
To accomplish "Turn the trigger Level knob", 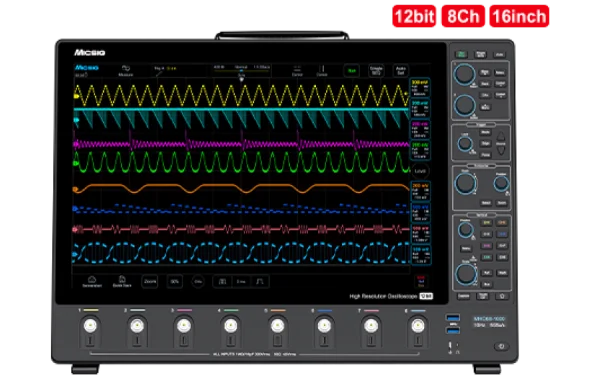I will (x=465, y=144).
